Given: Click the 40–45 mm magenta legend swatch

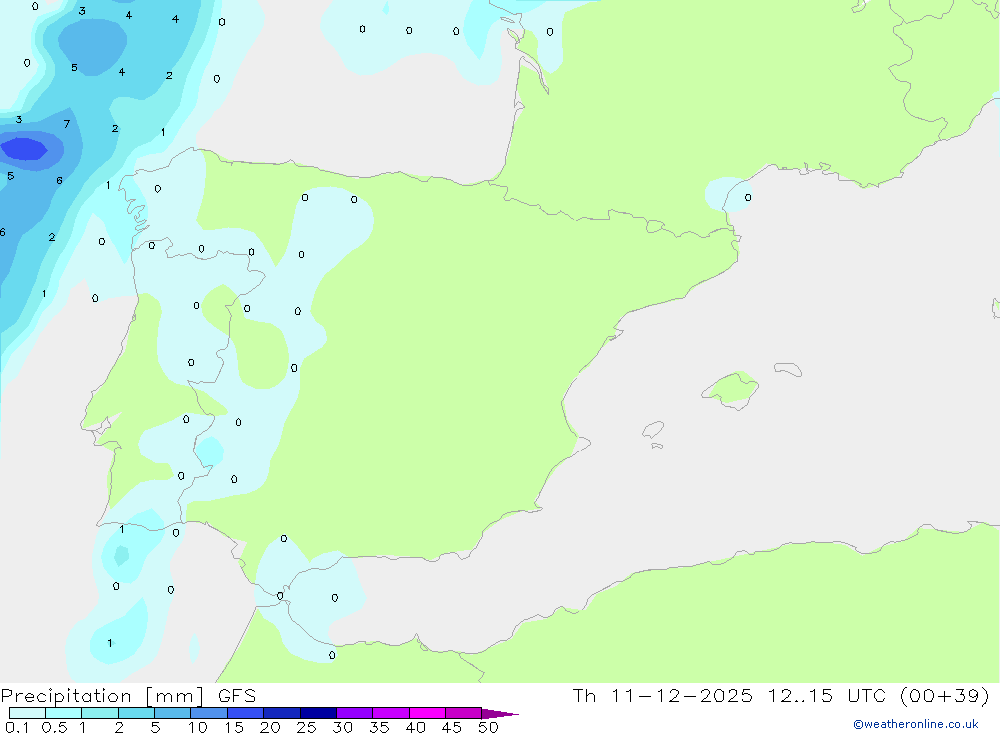Looking at the screenshot, I should click(427, 713).
